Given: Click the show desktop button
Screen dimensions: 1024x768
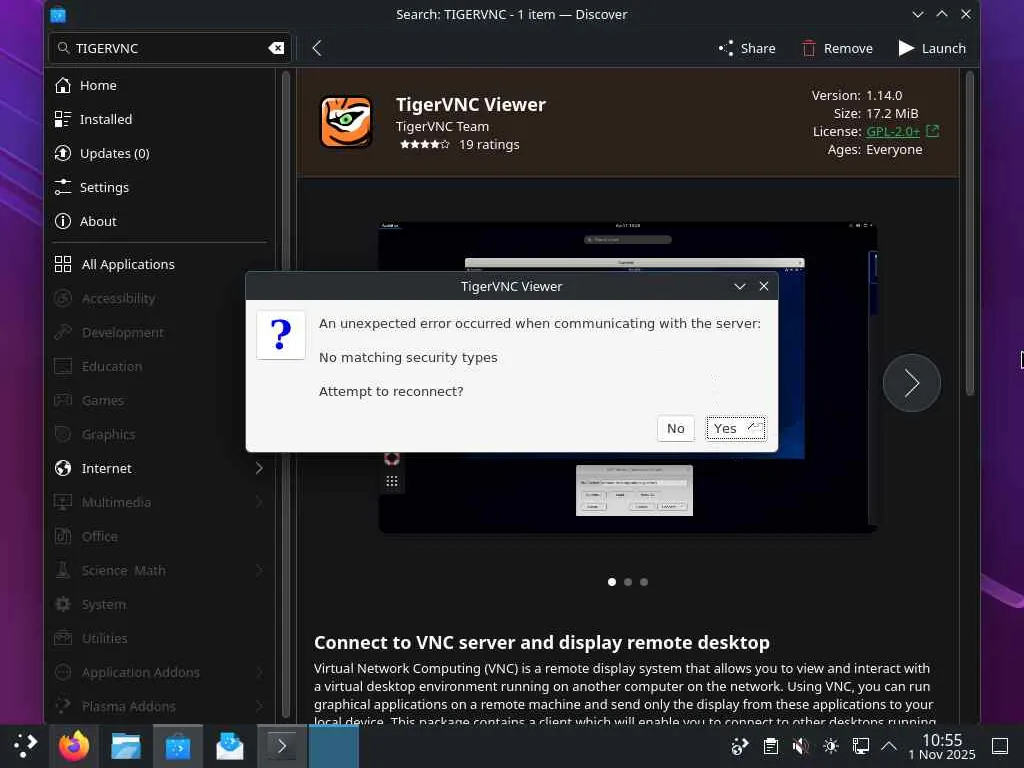Looking at the screenshot, I should click(x=1000, y=746).
